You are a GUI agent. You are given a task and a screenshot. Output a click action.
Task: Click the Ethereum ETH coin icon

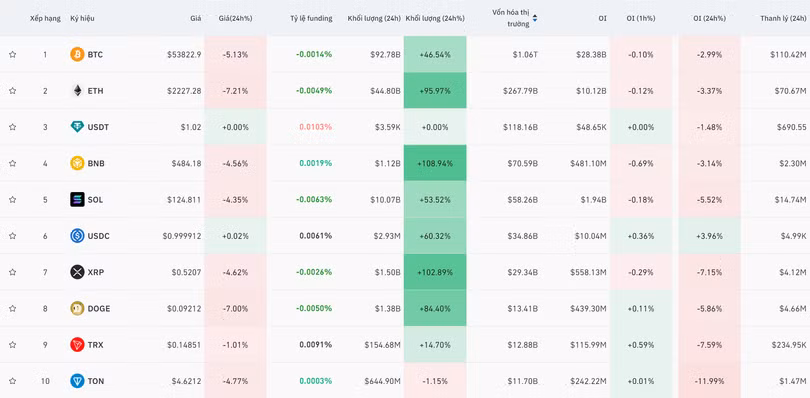[77, 90]
